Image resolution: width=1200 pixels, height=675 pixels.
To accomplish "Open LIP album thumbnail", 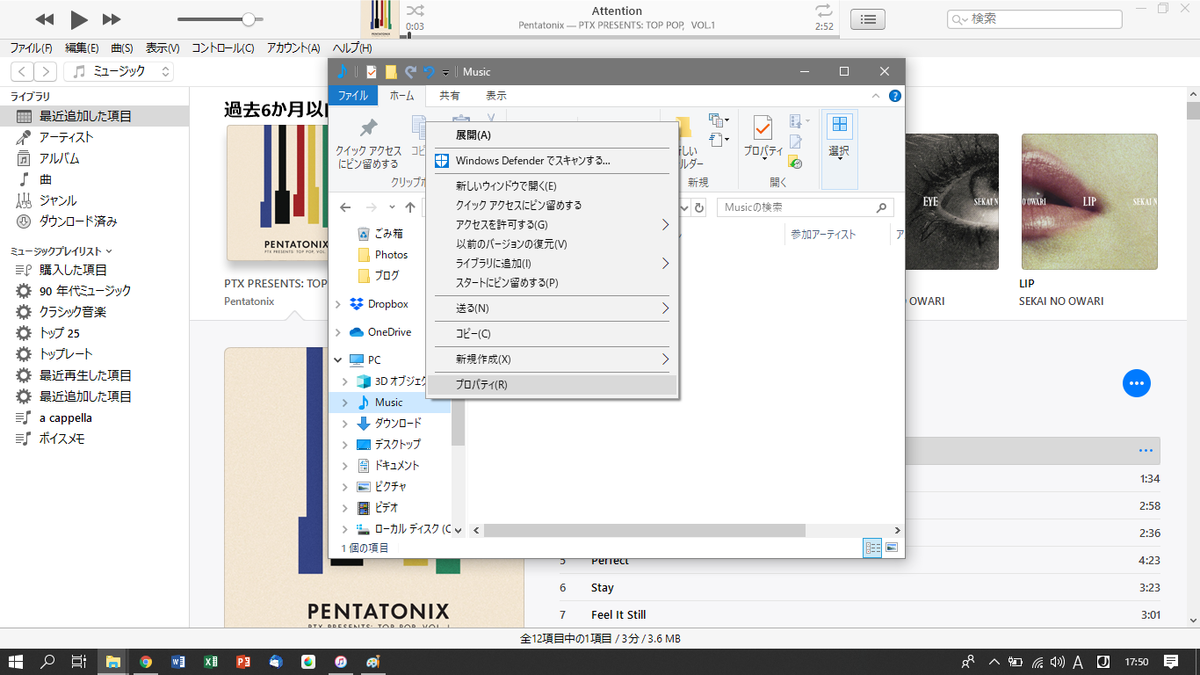I will click(x=1088, y=202).
